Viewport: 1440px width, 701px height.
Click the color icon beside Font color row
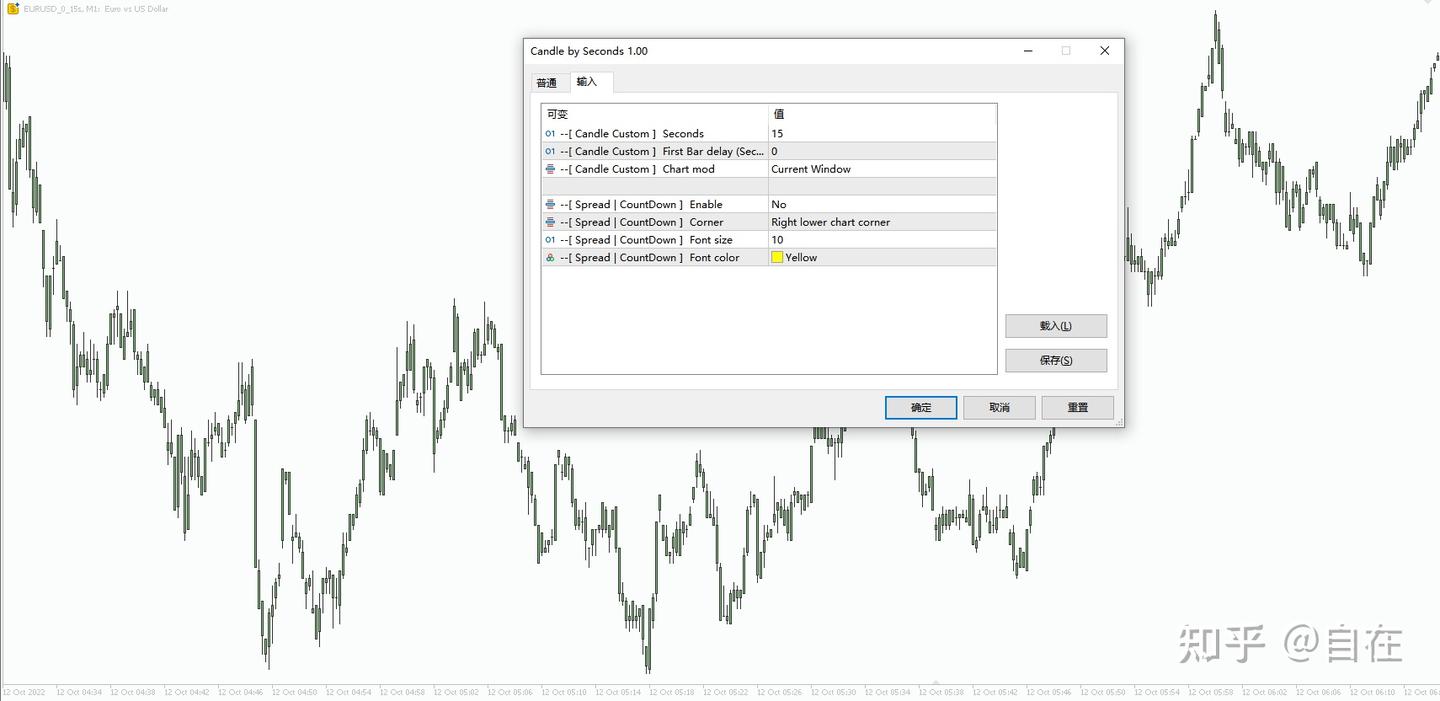tap(550, 258)
